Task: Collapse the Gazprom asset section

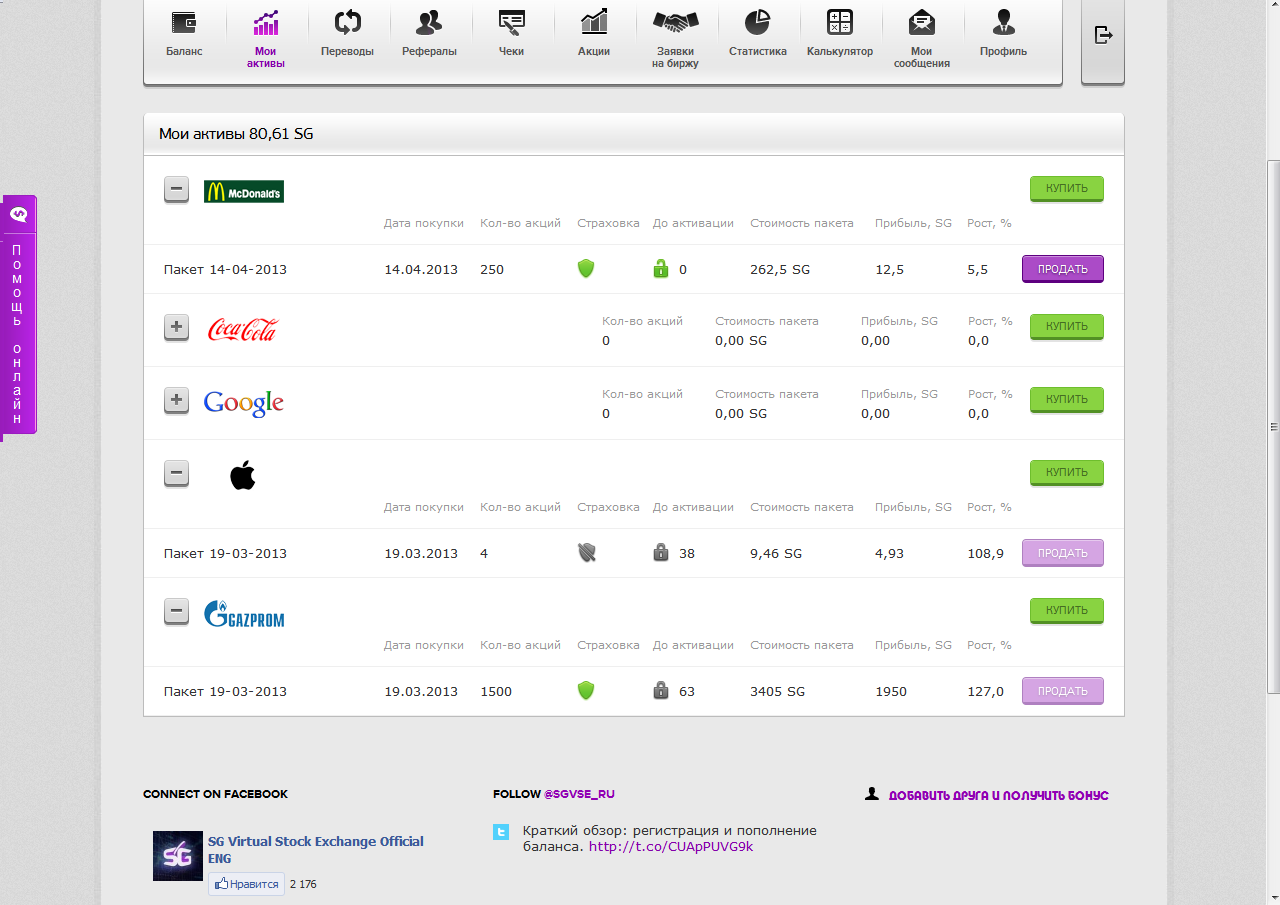Action: (x=176, y=610)
